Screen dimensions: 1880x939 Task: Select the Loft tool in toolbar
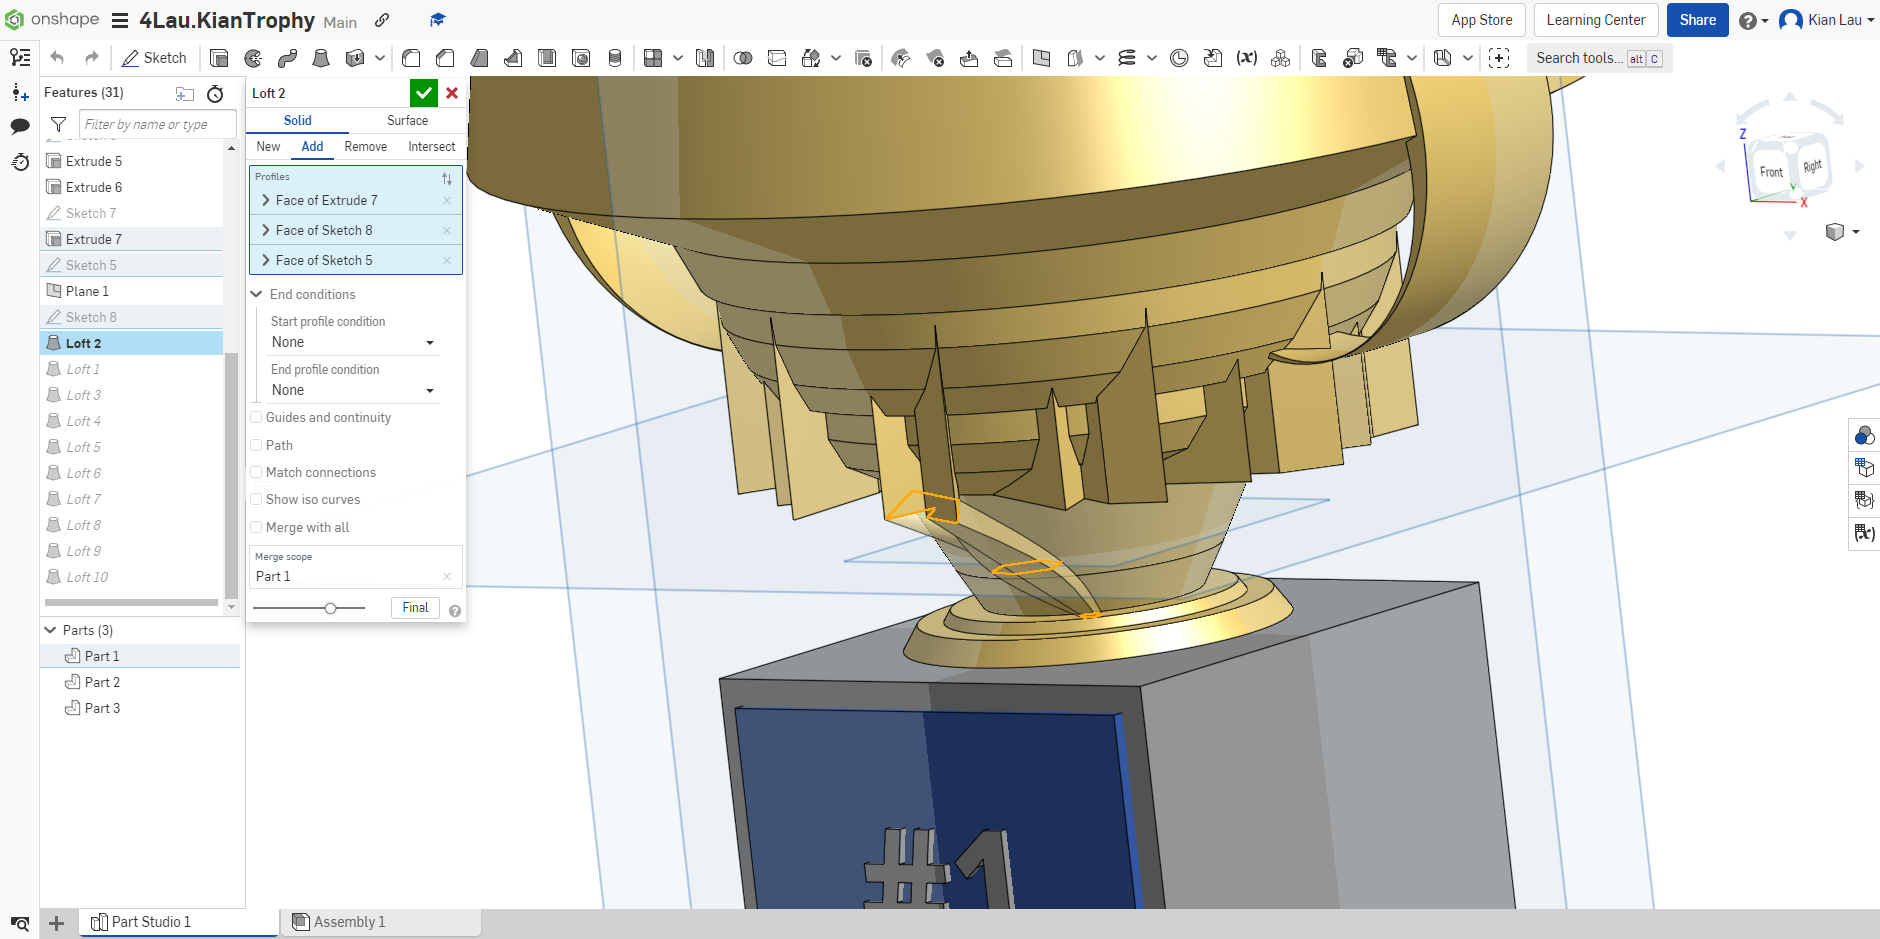click(321, 58)
